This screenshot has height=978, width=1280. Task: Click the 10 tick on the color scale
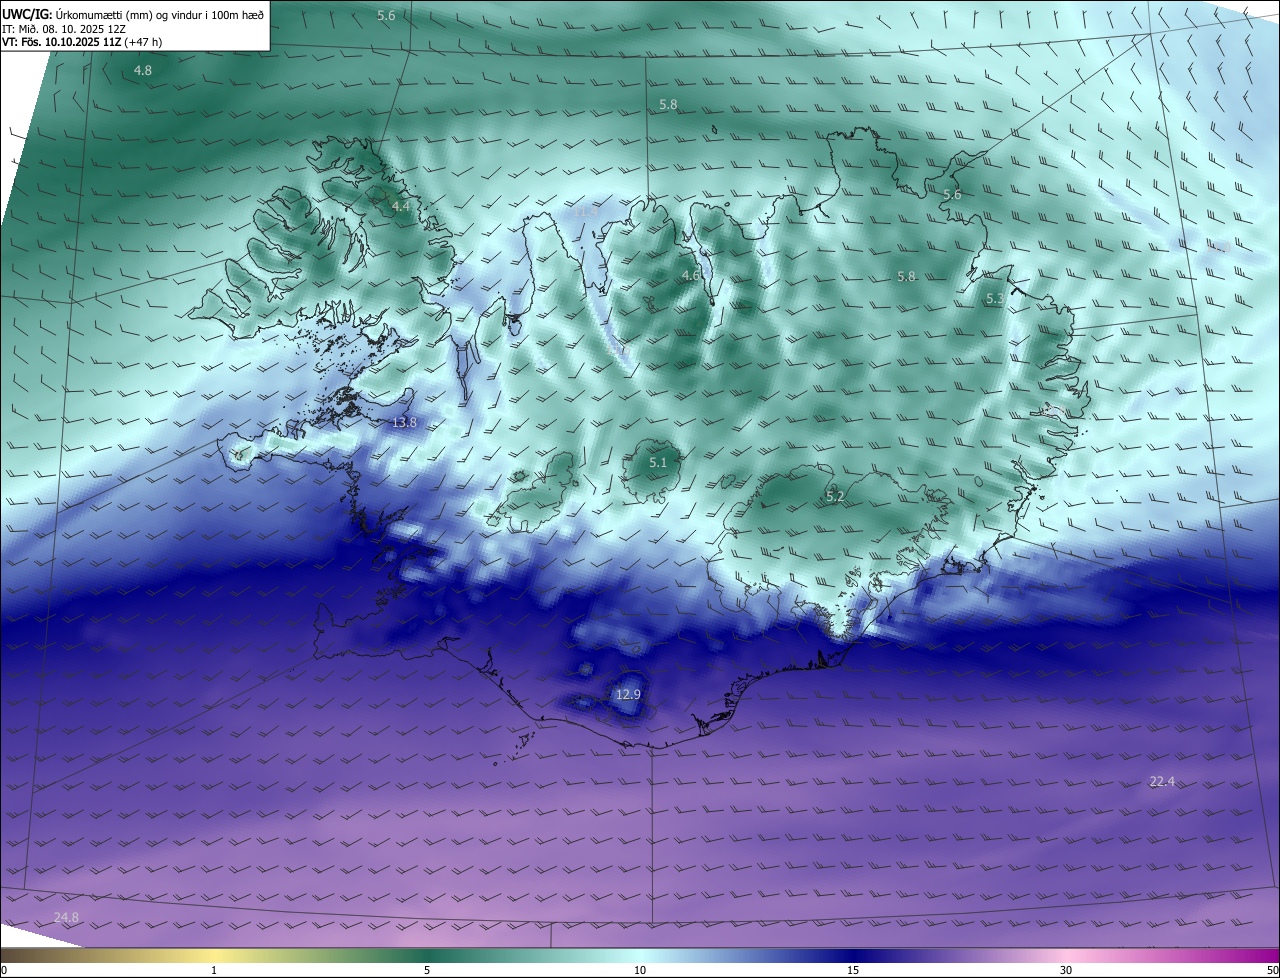tap(640, 971)
